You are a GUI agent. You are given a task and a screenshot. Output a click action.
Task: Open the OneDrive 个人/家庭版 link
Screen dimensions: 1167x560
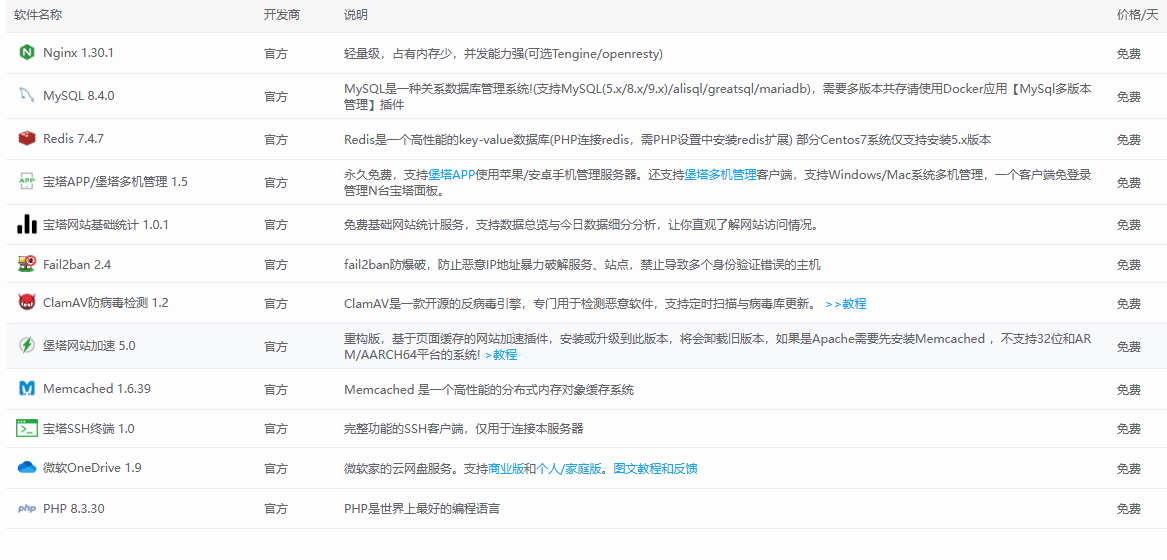tap(569, 468)
